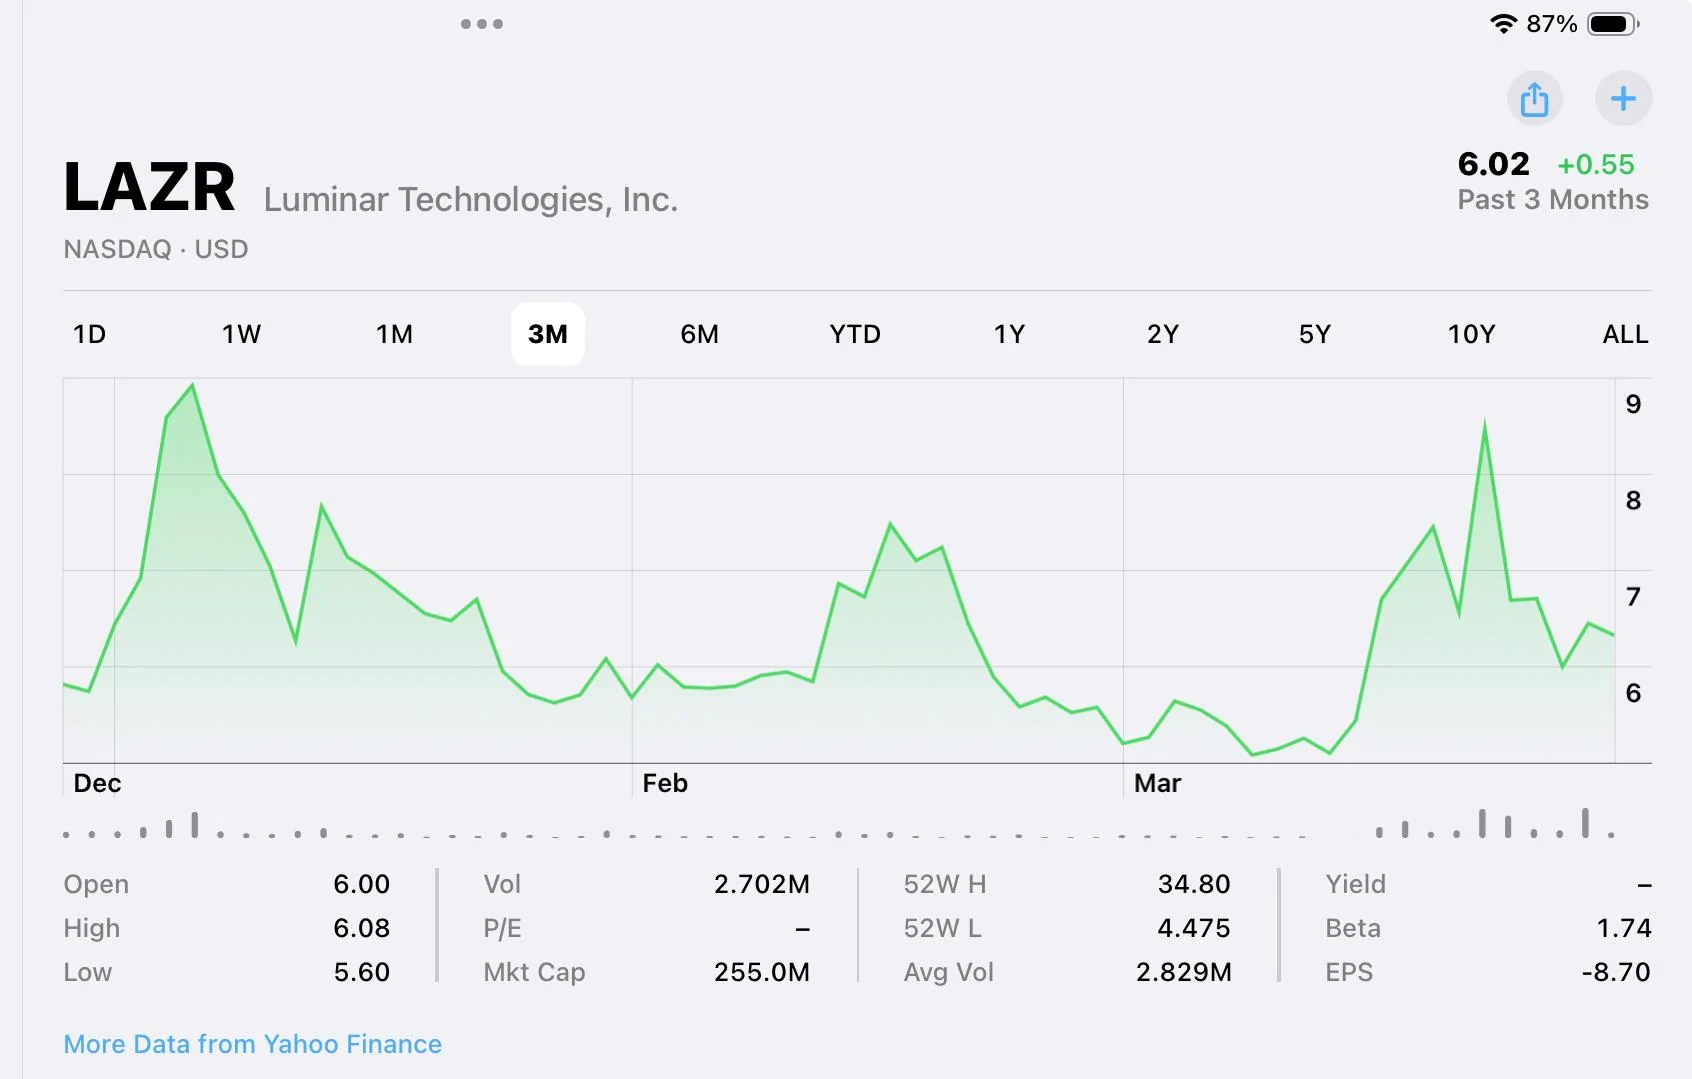Tap the Feb label on chart axis
The width and height of the screenshot is (1692, 1079).
(x=665, y=783)
